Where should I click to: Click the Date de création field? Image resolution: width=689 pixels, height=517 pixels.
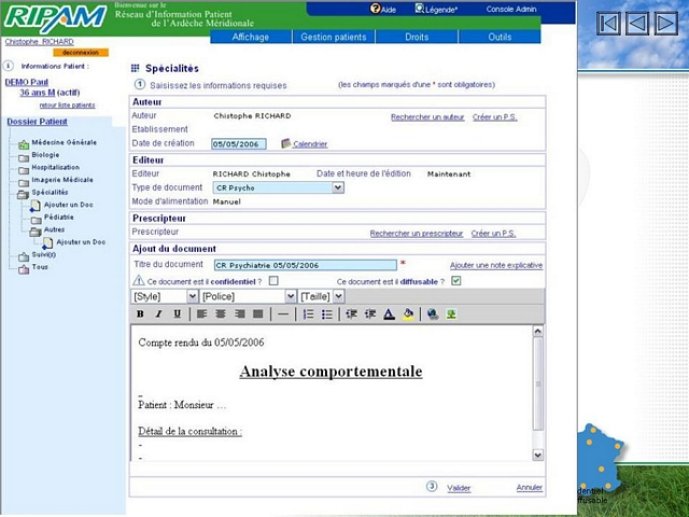239,144
